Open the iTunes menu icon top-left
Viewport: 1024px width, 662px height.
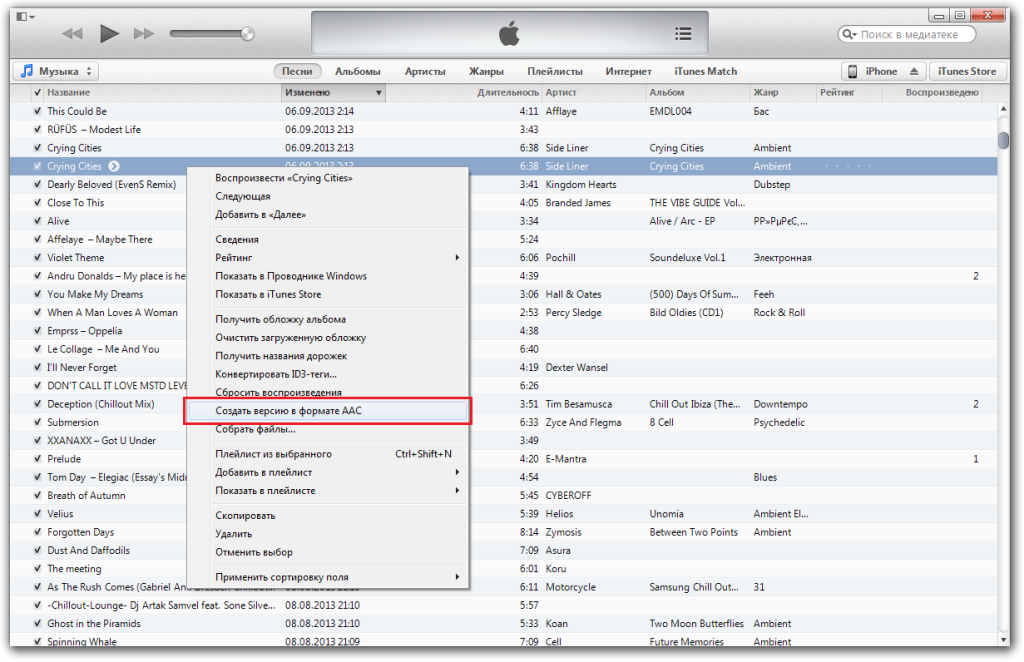22,16
